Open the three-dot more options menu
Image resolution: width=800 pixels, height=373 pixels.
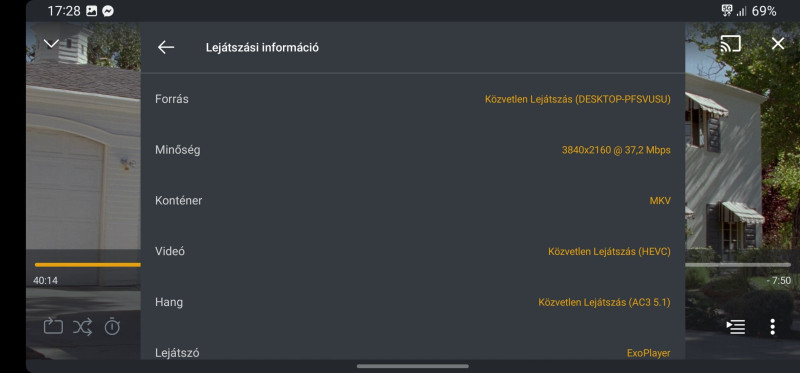pyautogui.click(x=772, y=327)
